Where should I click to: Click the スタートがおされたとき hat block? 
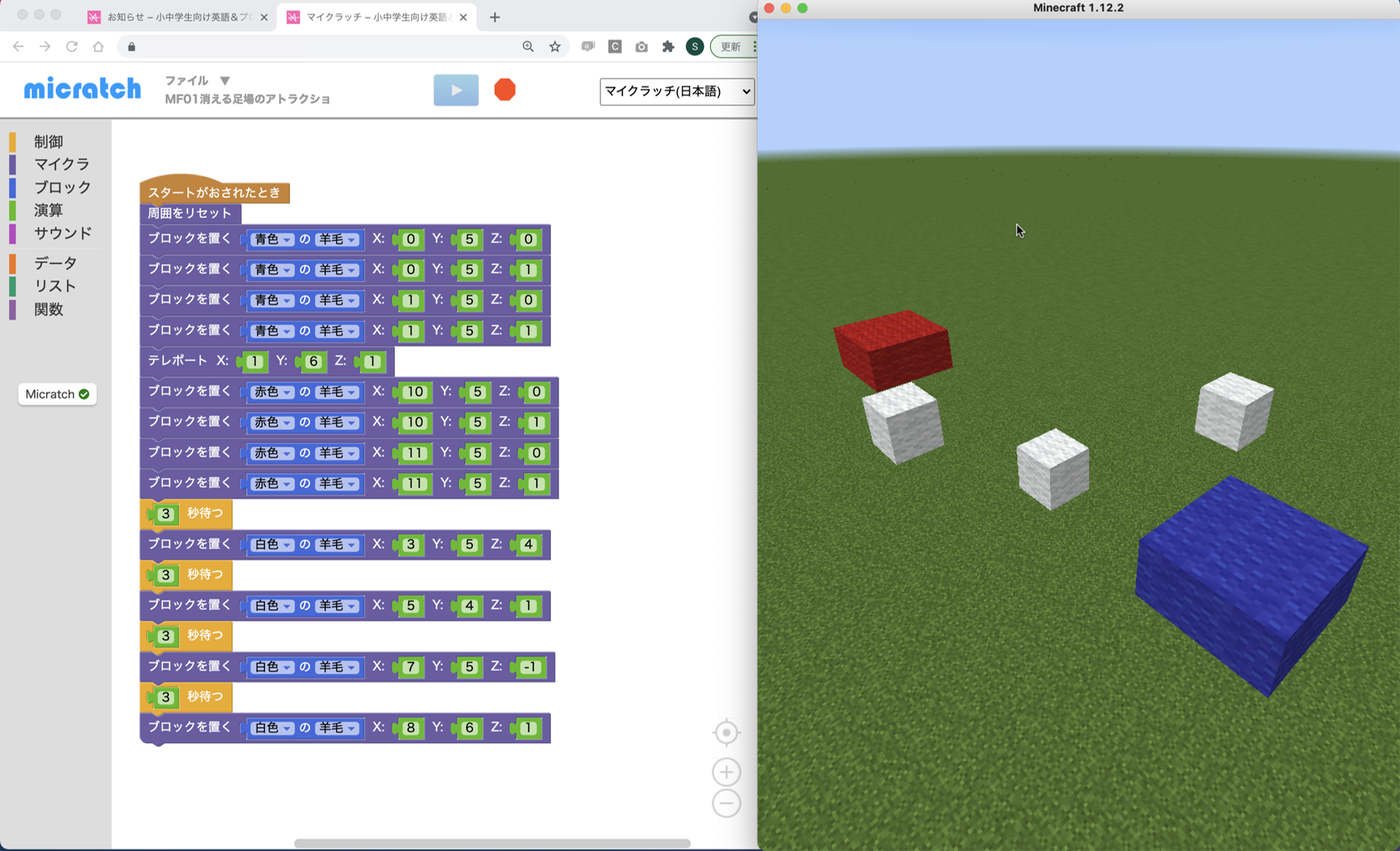pyautogui.click(x=215, y=192)
